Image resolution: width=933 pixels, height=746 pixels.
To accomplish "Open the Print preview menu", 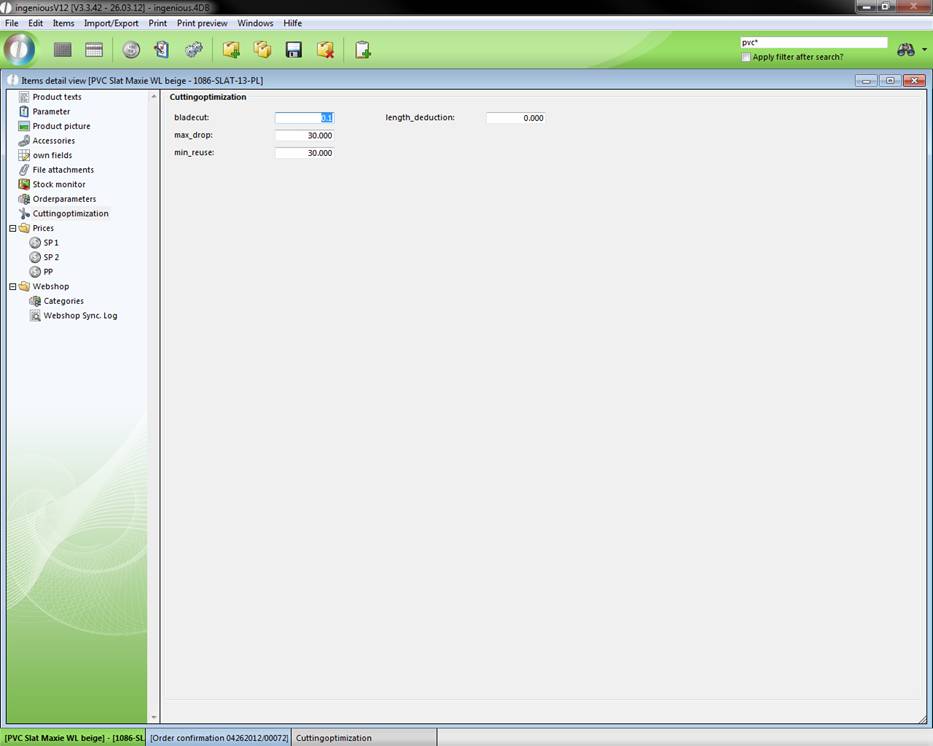I will tap(202, 23).
